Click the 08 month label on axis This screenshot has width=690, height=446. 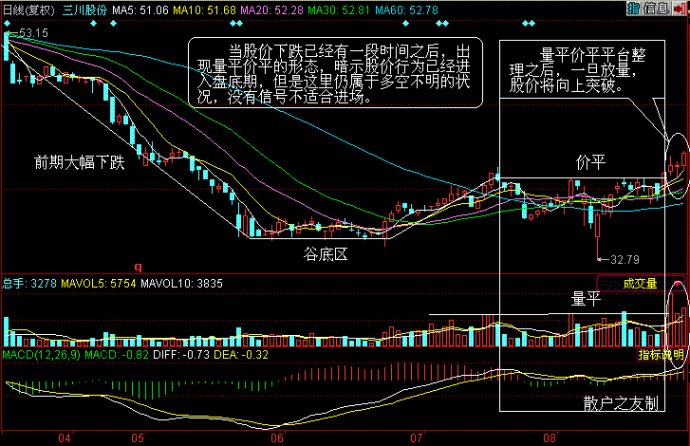click(x=549, y=438)
